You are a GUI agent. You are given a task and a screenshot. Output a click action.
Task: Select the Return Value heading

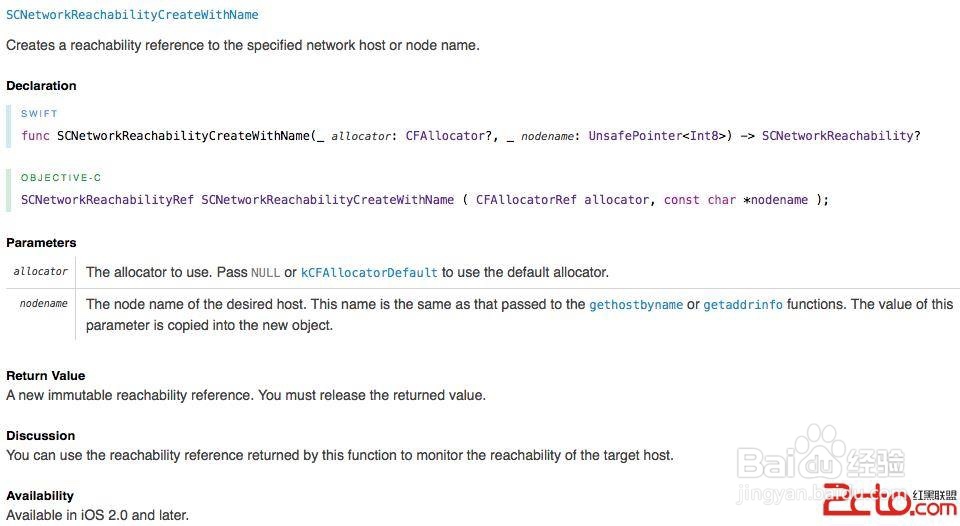click(45, 375)
